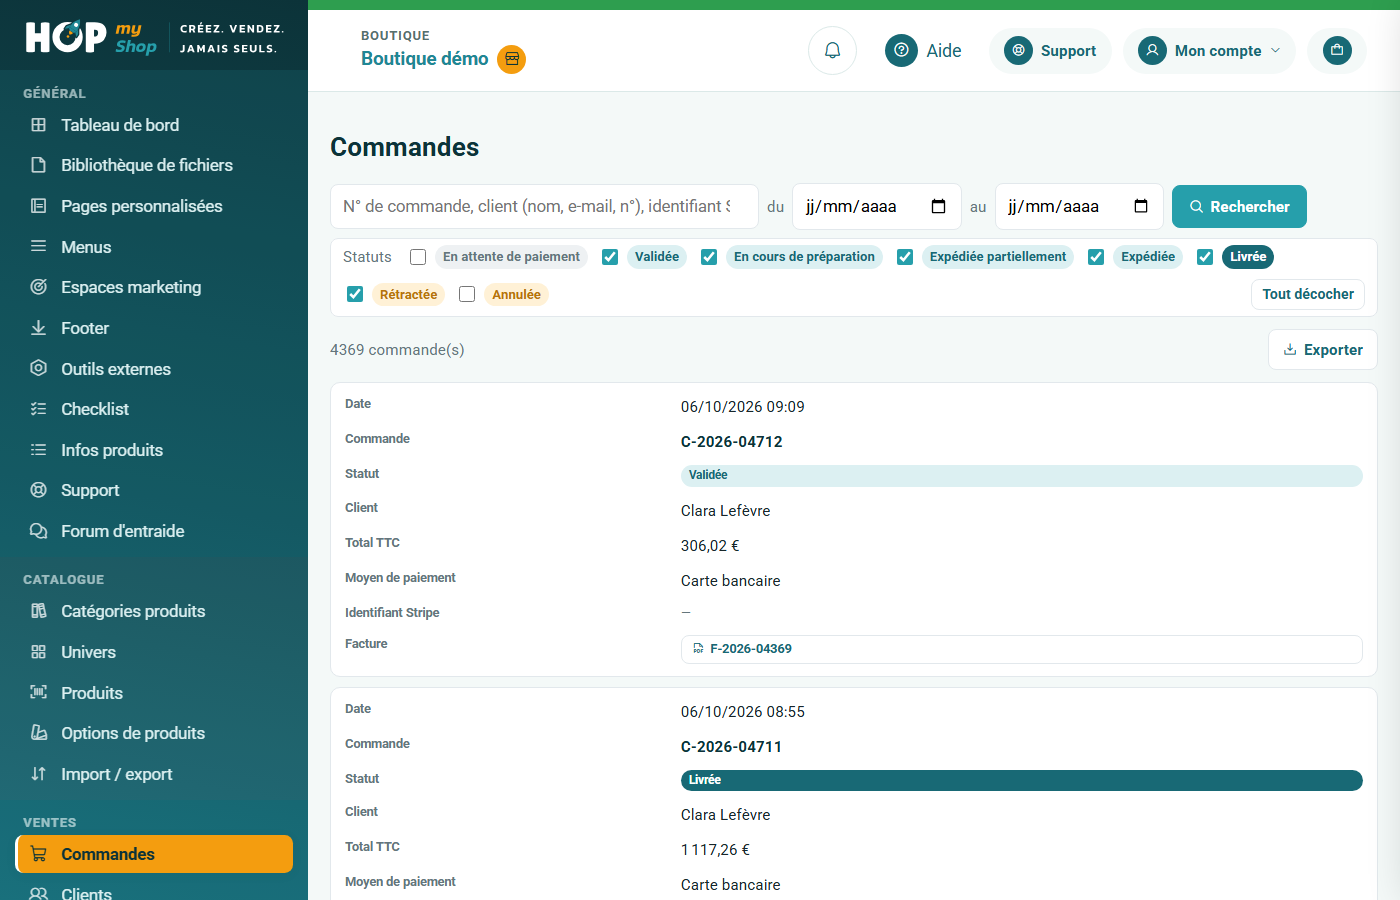The width and height of the screenshot is (1400, 900).
Task: Click the Espaces marketing target icon
Action: click(38, 287)
